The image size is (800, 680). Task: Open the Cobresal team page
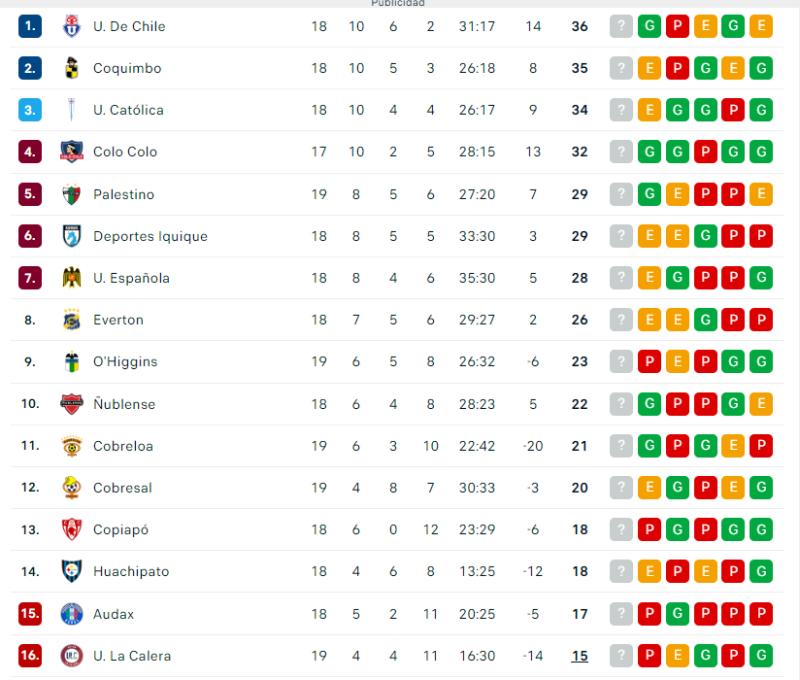(123, 488)
